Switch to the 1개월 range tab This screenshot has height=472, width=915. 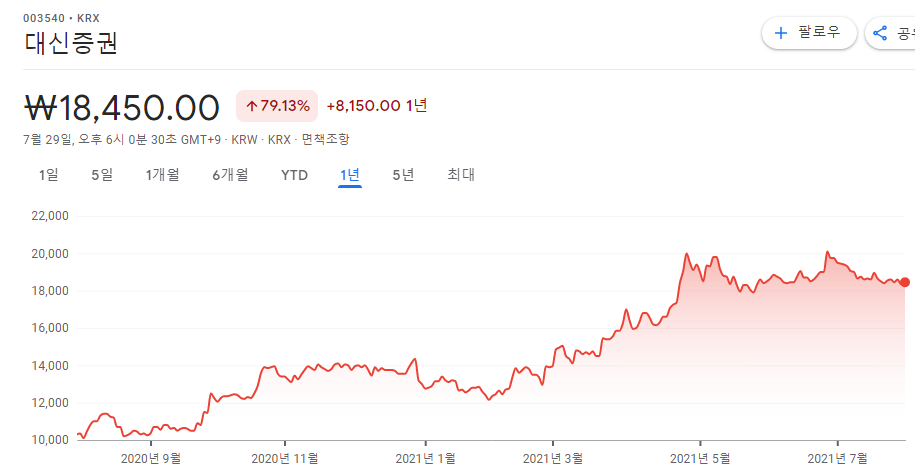(162, 174)
